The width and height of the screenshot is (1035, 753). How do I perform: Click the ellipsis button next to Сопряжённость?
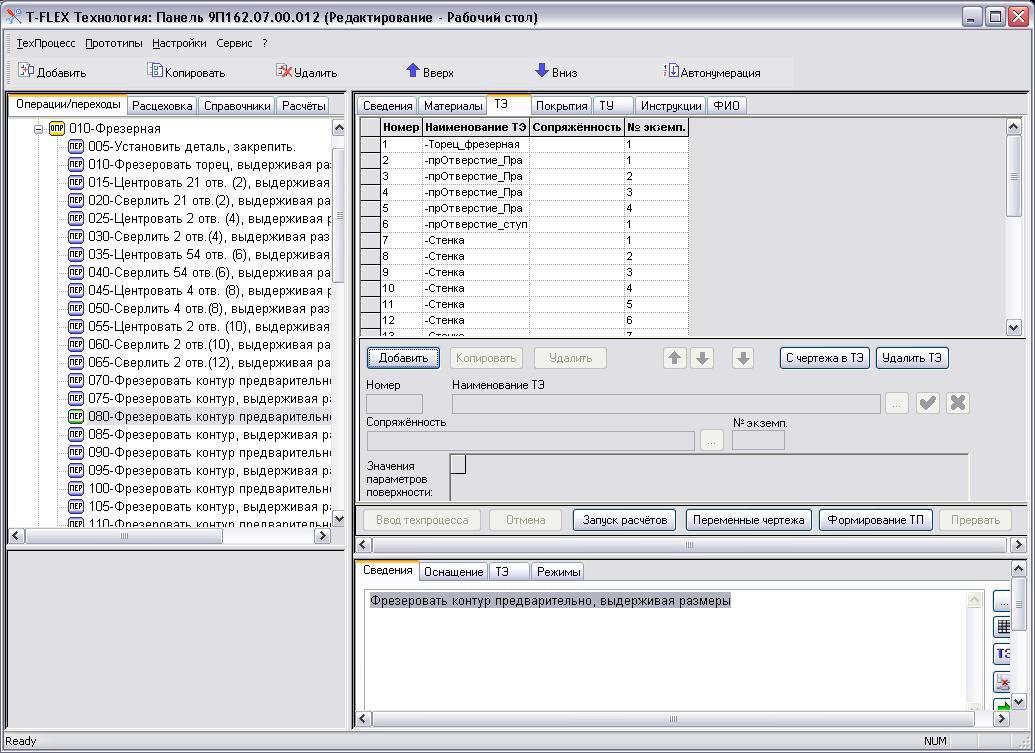tap(712, 440)
